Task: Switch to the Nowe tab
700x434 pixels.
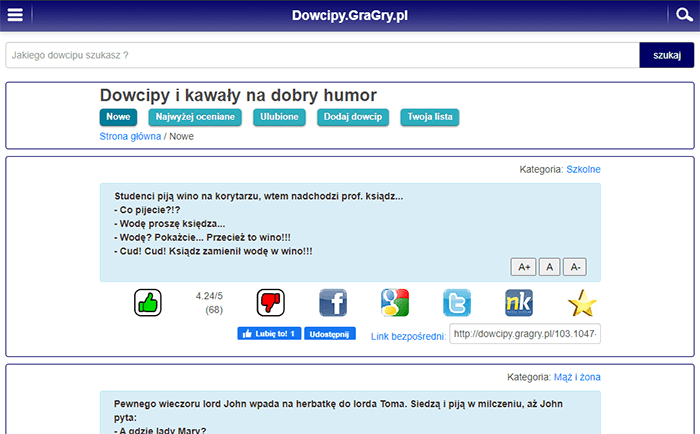Action: pyautogui.click(x=118, y=117)
